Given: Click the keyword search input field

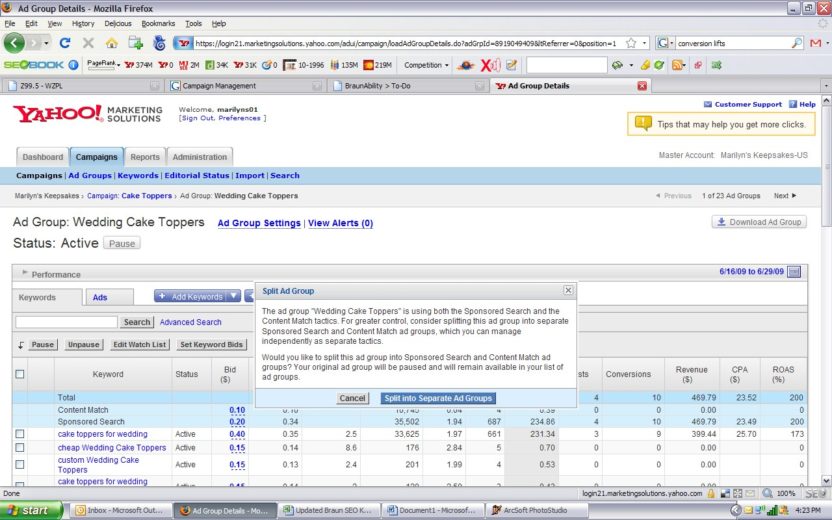Looking at the screenshot, I should coord(66,322).
